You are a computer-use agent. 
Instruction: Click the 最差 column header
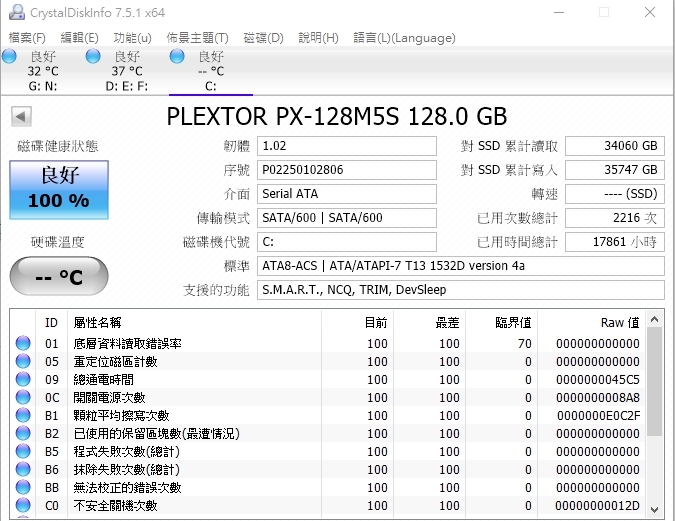pyautogui.click(x=429, y=323)
